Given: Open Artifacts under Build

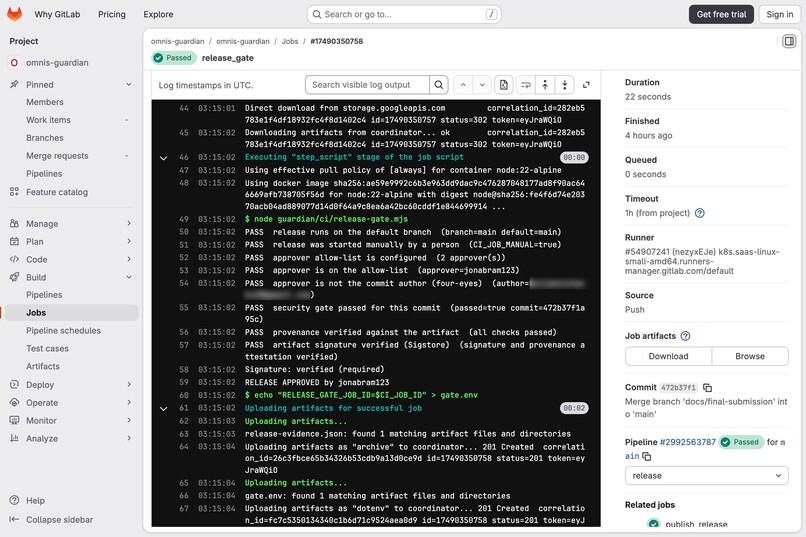Looking at the screenshot, I should [43, 366].
